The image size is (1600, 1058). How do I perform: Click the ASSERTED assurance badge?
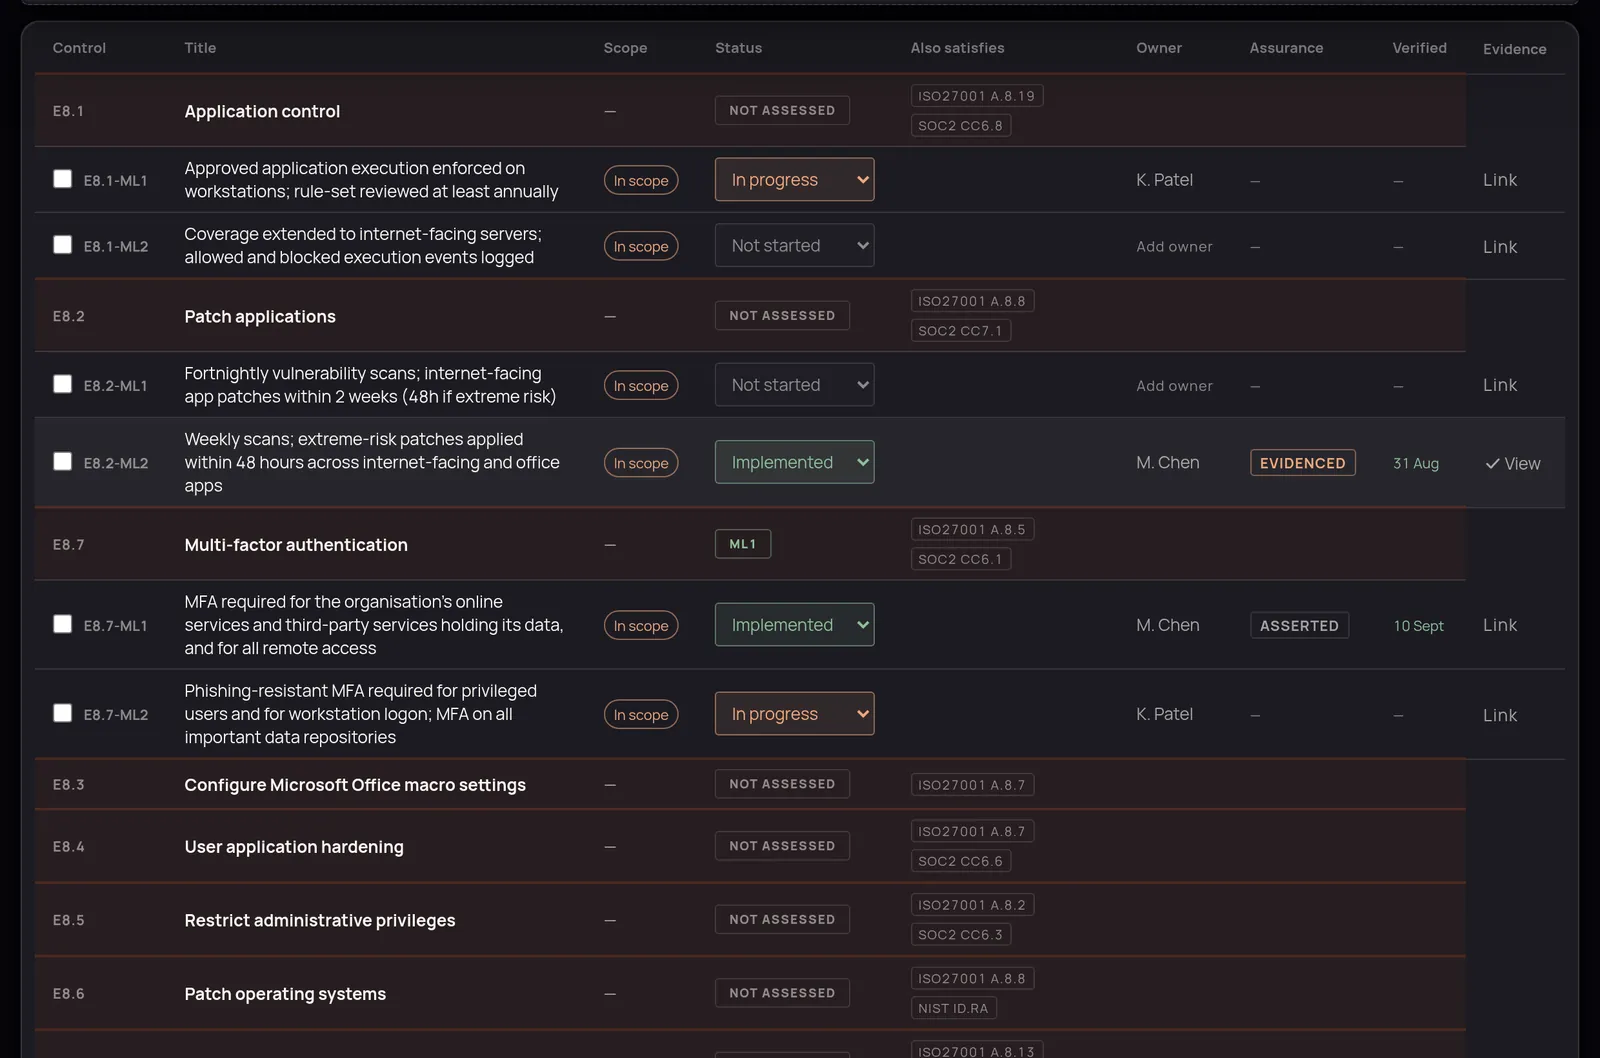click(x=1299, y=625)
